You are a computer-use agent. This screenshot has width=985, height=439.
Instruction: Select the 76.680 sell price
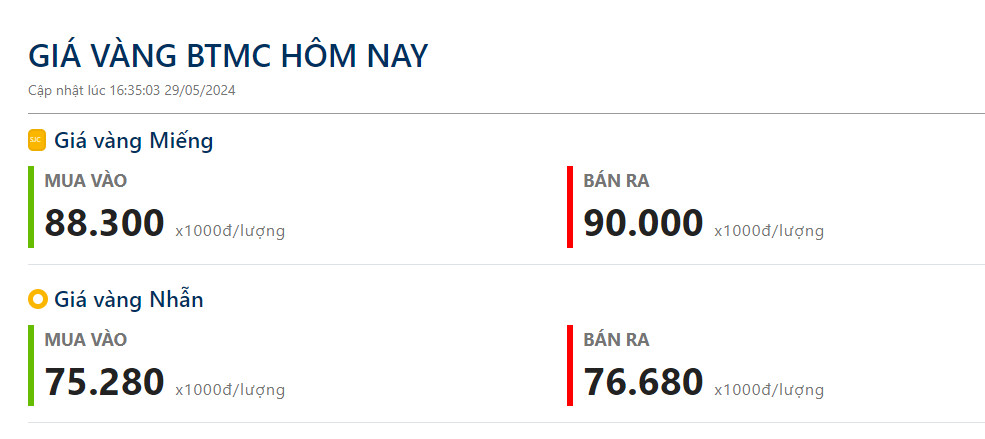[x=643, y=382]
